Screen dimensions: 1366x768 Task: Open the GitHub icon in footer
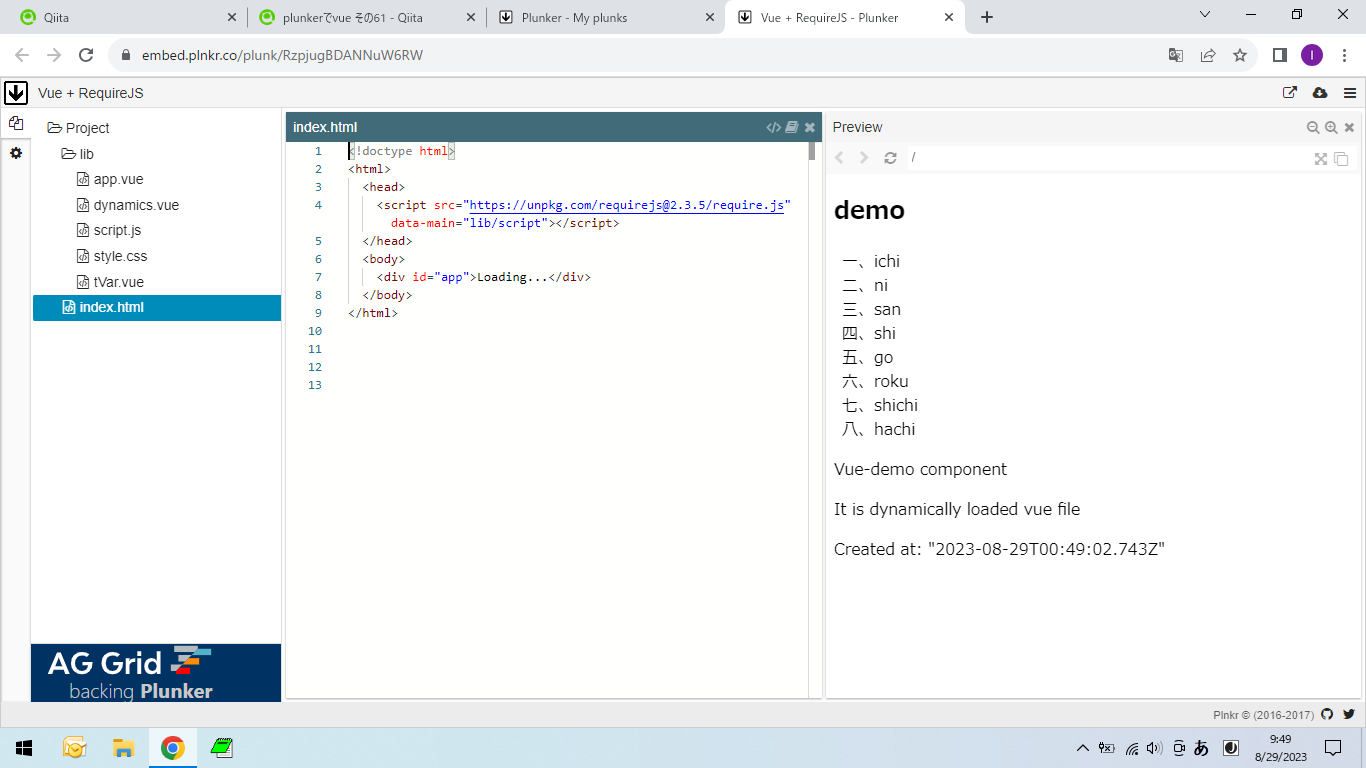1327,714
